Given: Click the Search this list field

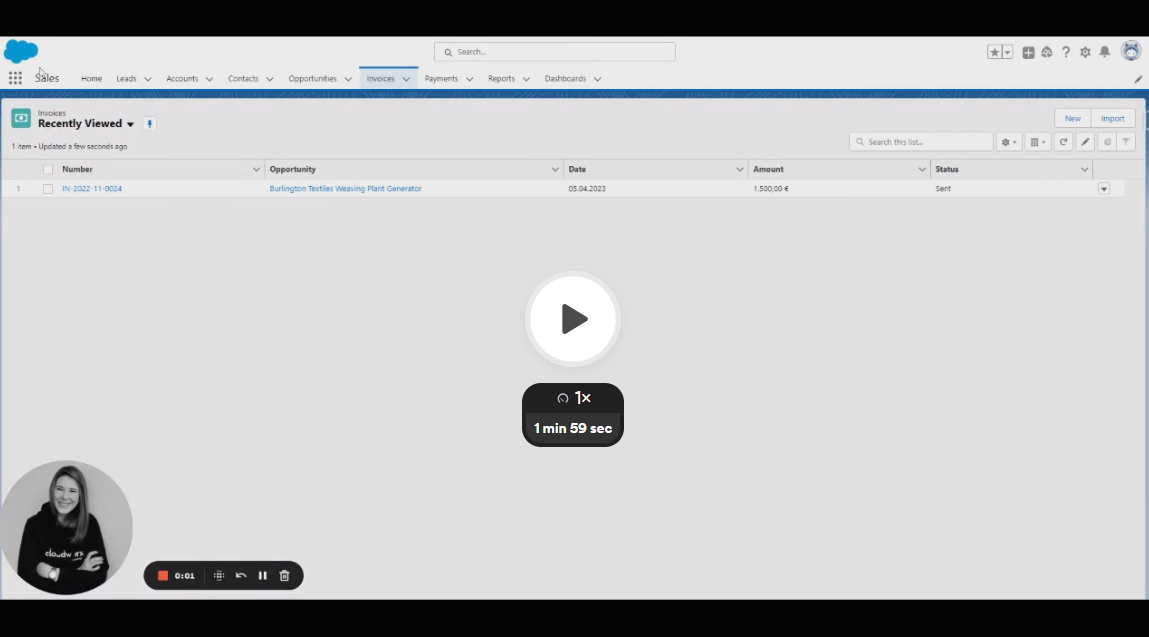Looking at the screenshot, I should pyautogui.click(x=921, y=142).
